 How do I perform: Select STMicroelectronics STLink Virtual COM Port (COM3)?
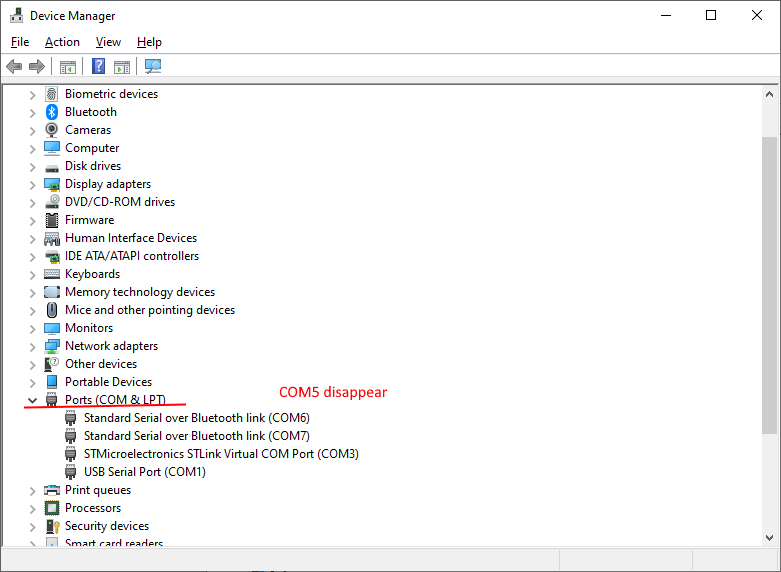pyautogui.click(x=220, y=454)
